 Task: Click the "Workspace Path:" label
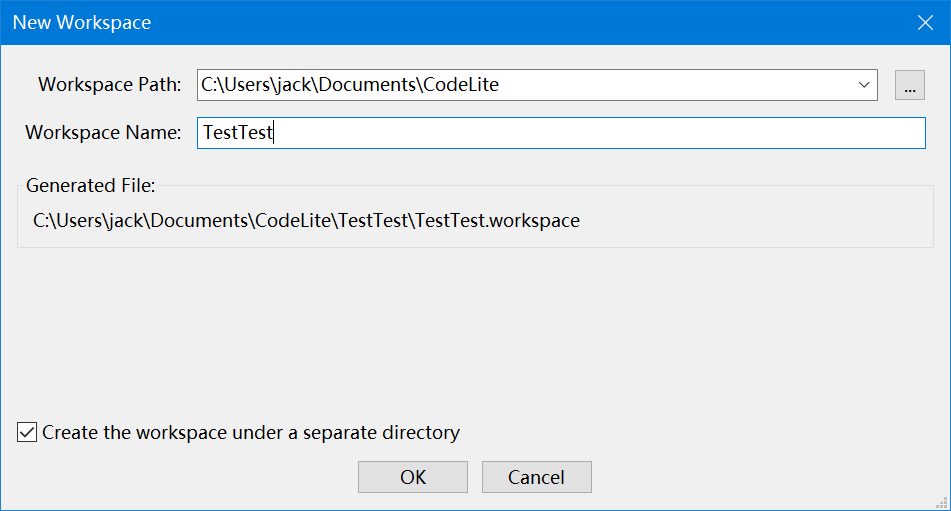tap(110, 85)
